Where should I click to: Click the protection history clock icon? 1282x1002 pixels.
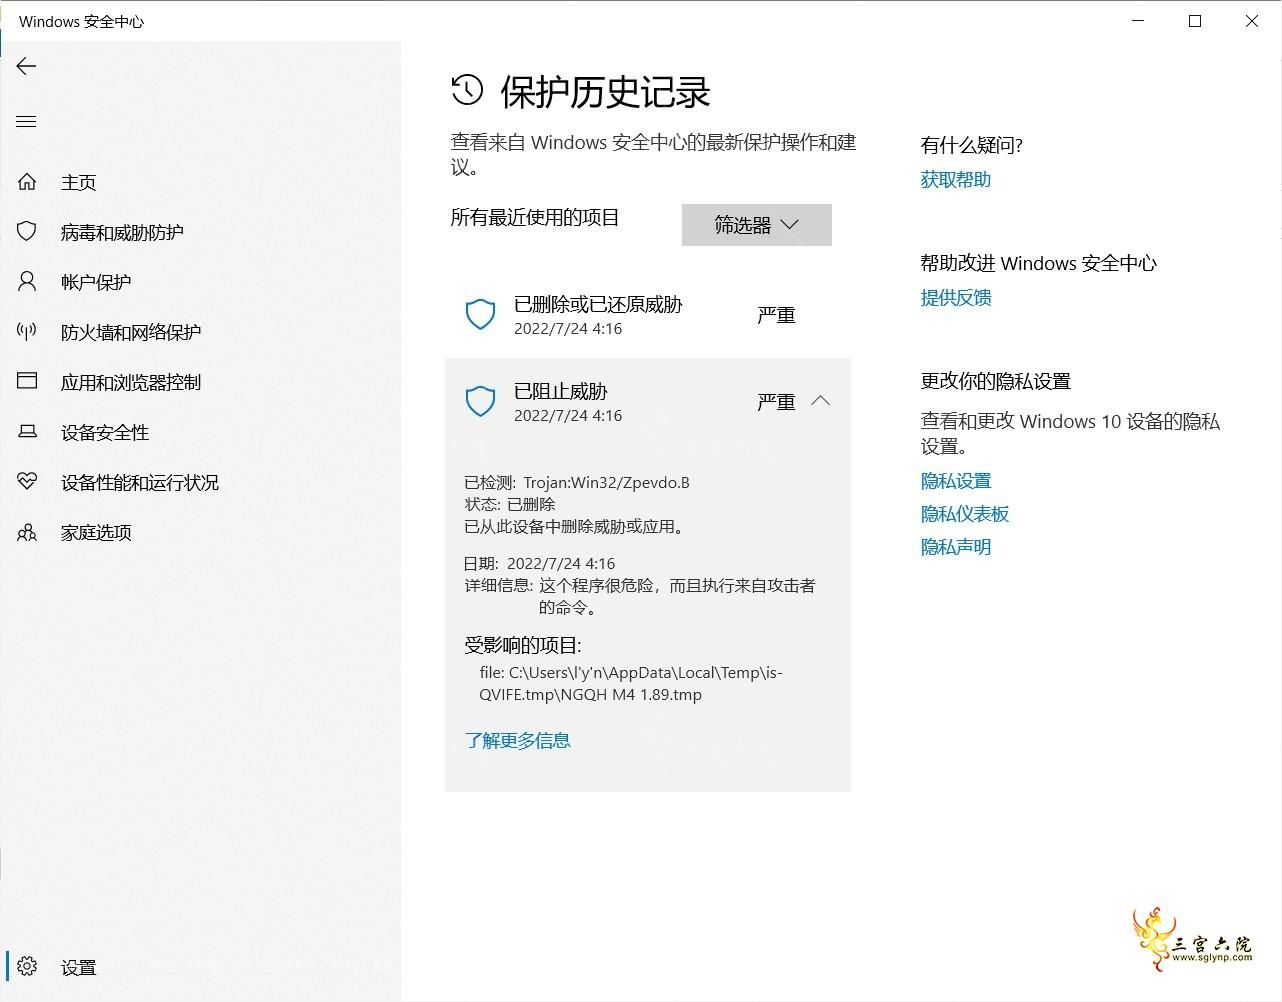pos(467,91)
